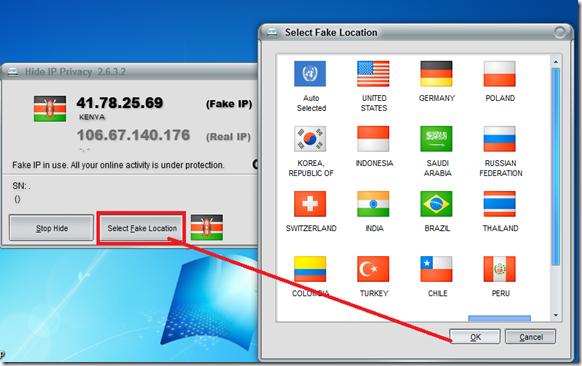582x366 pixels.
Task: Pick the Saudi Arabia flag
Action: (436, 139)
